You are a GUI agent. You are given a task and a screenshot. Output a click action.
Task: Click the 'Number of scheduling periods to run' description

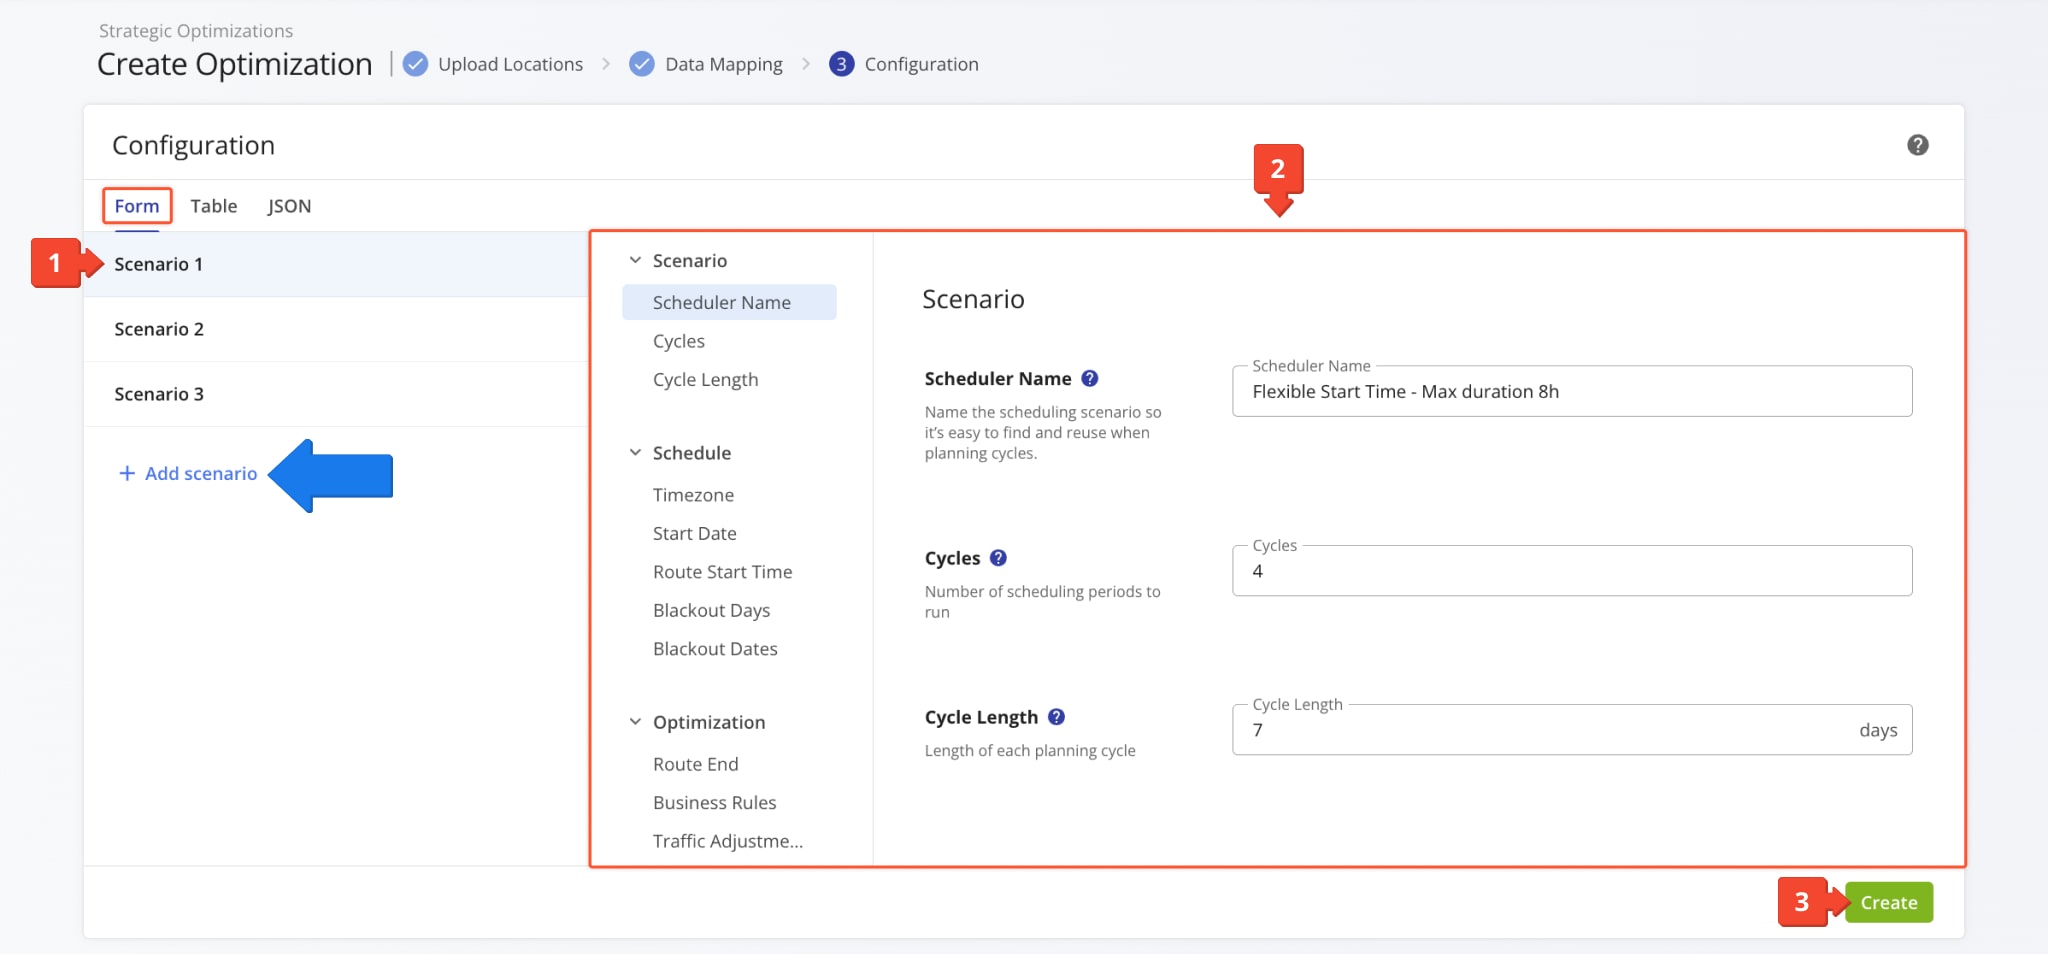tap(1042, 601)
